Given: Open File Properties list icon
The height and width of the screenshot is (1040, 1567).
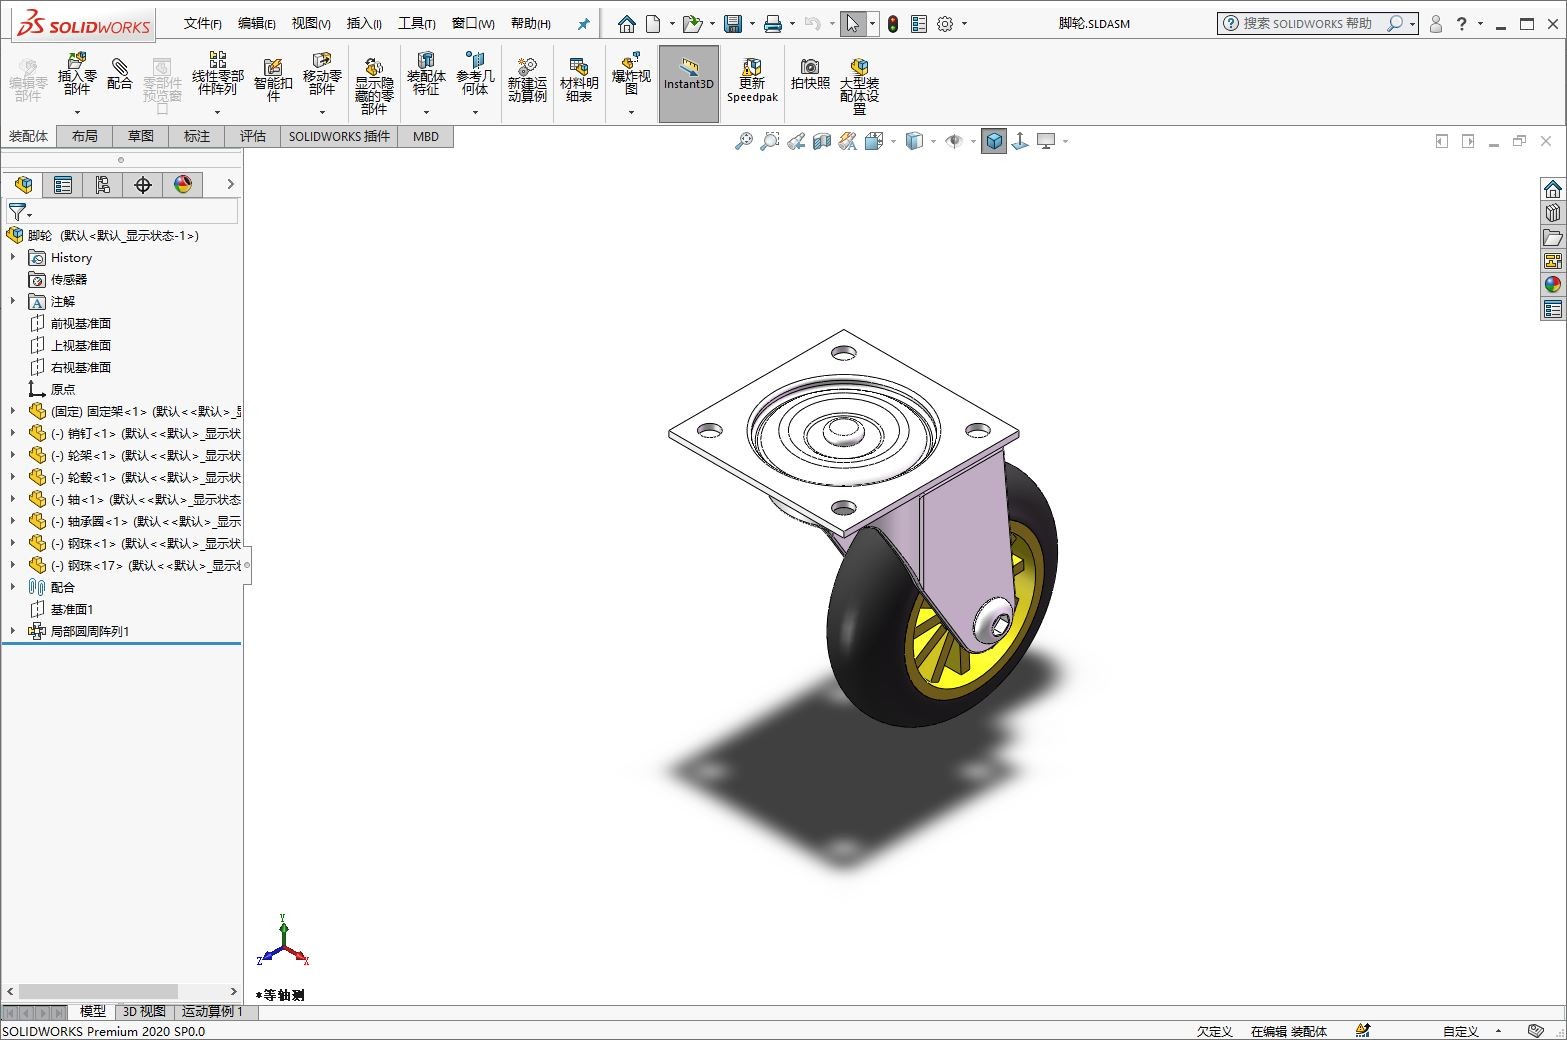Looking at the screenshot, I should point(919,24).
